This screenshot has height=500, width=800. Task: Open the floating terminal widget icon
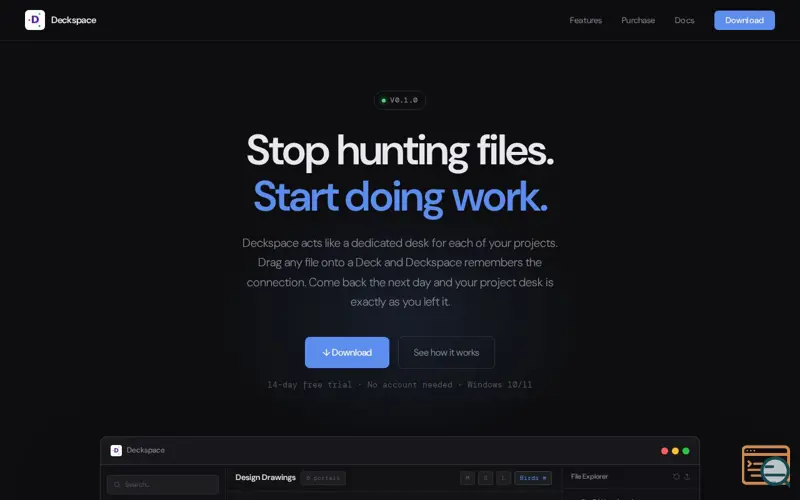tap(766, 465)
